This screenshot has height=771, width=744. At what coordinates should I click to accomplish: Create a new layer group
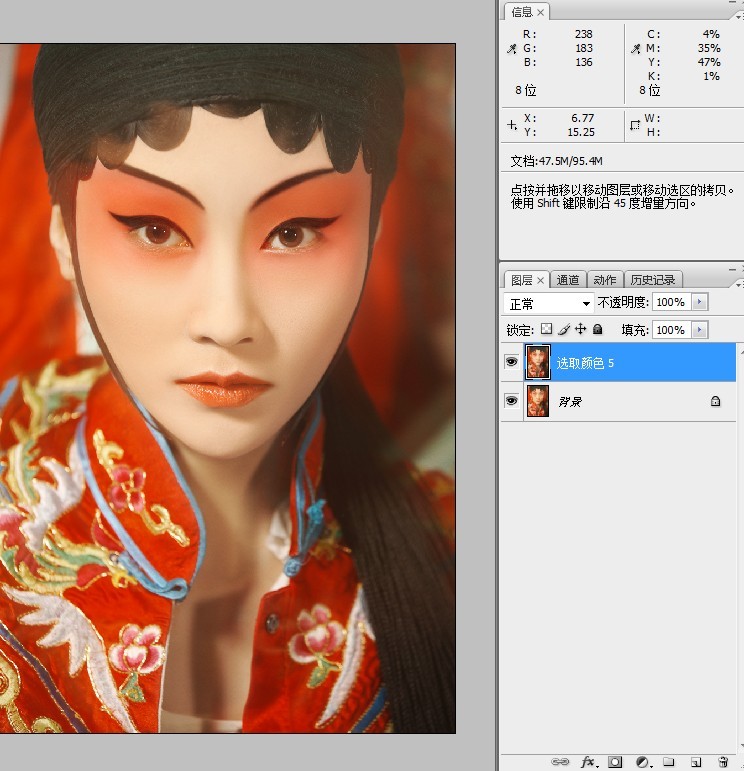click(668, 762)
